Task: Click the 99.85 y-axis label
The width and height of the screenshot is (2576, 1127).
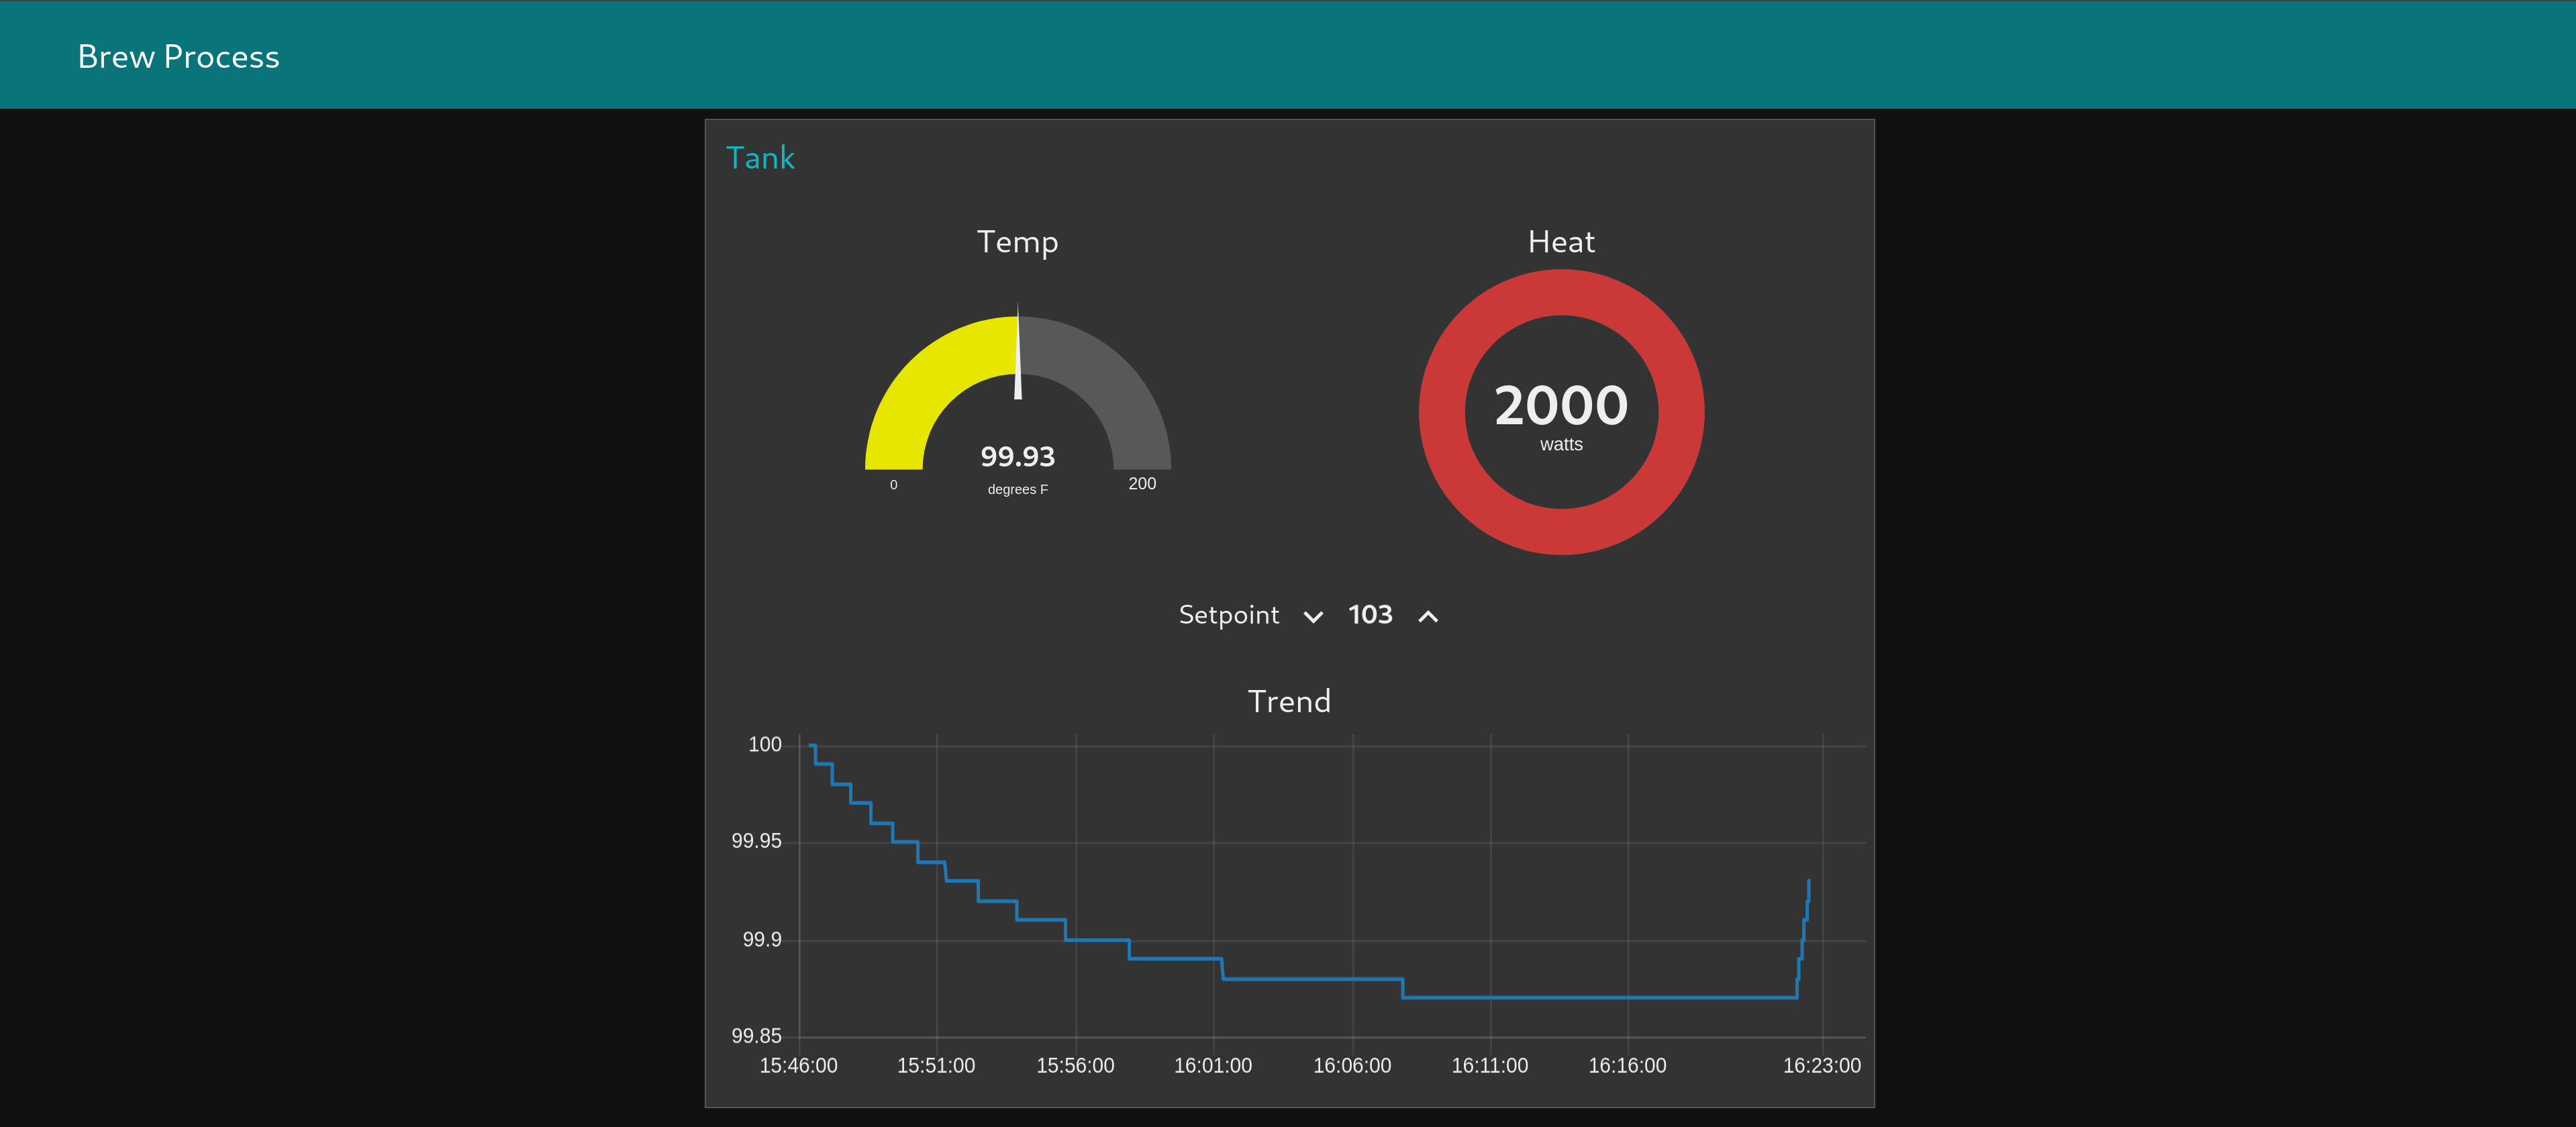Action: pyautogui.click(x=756, y=1036)
